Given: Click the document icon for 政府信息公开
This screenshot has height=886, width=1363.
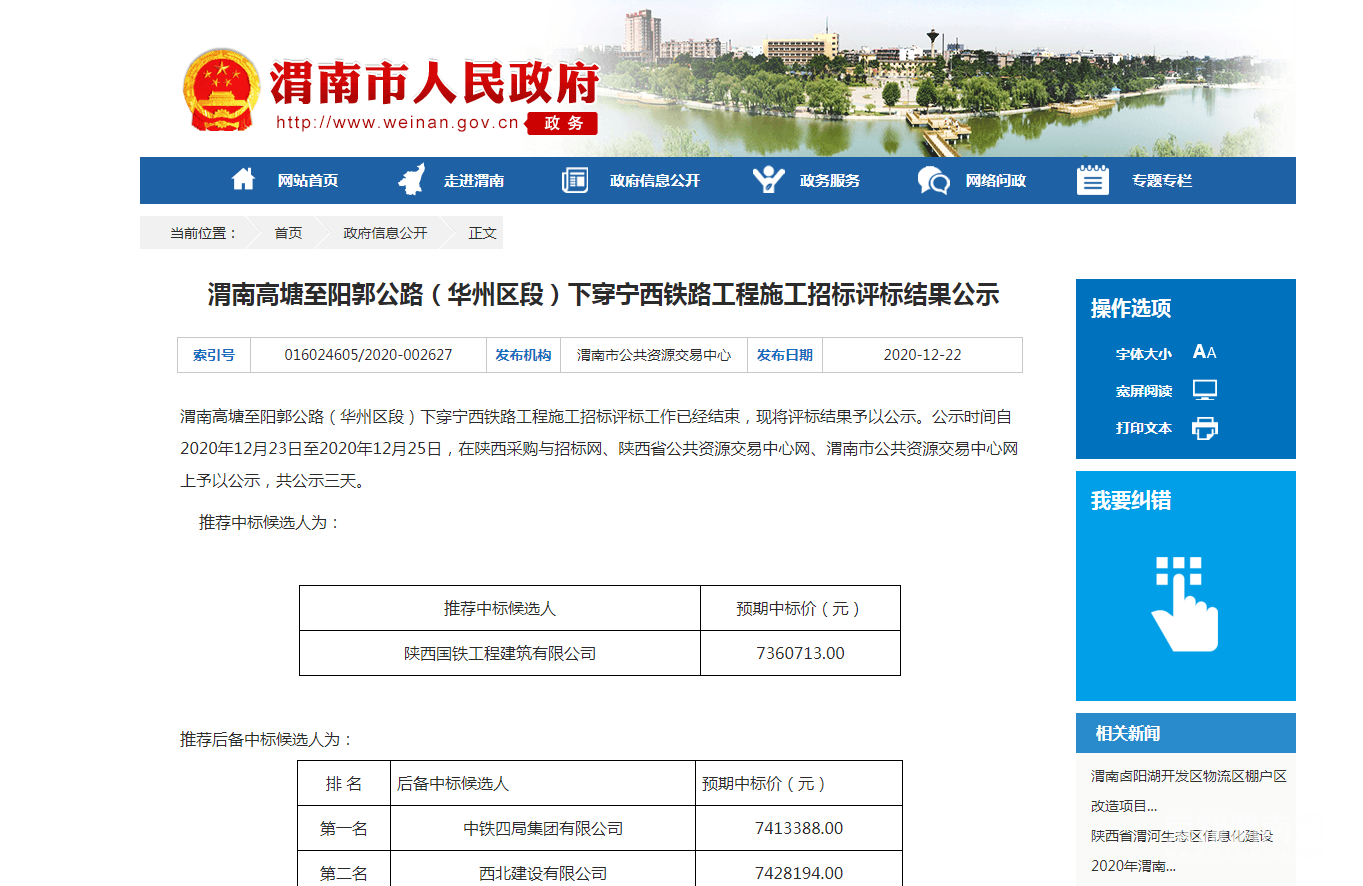Looking at the screenshot, I should [575, 180].
